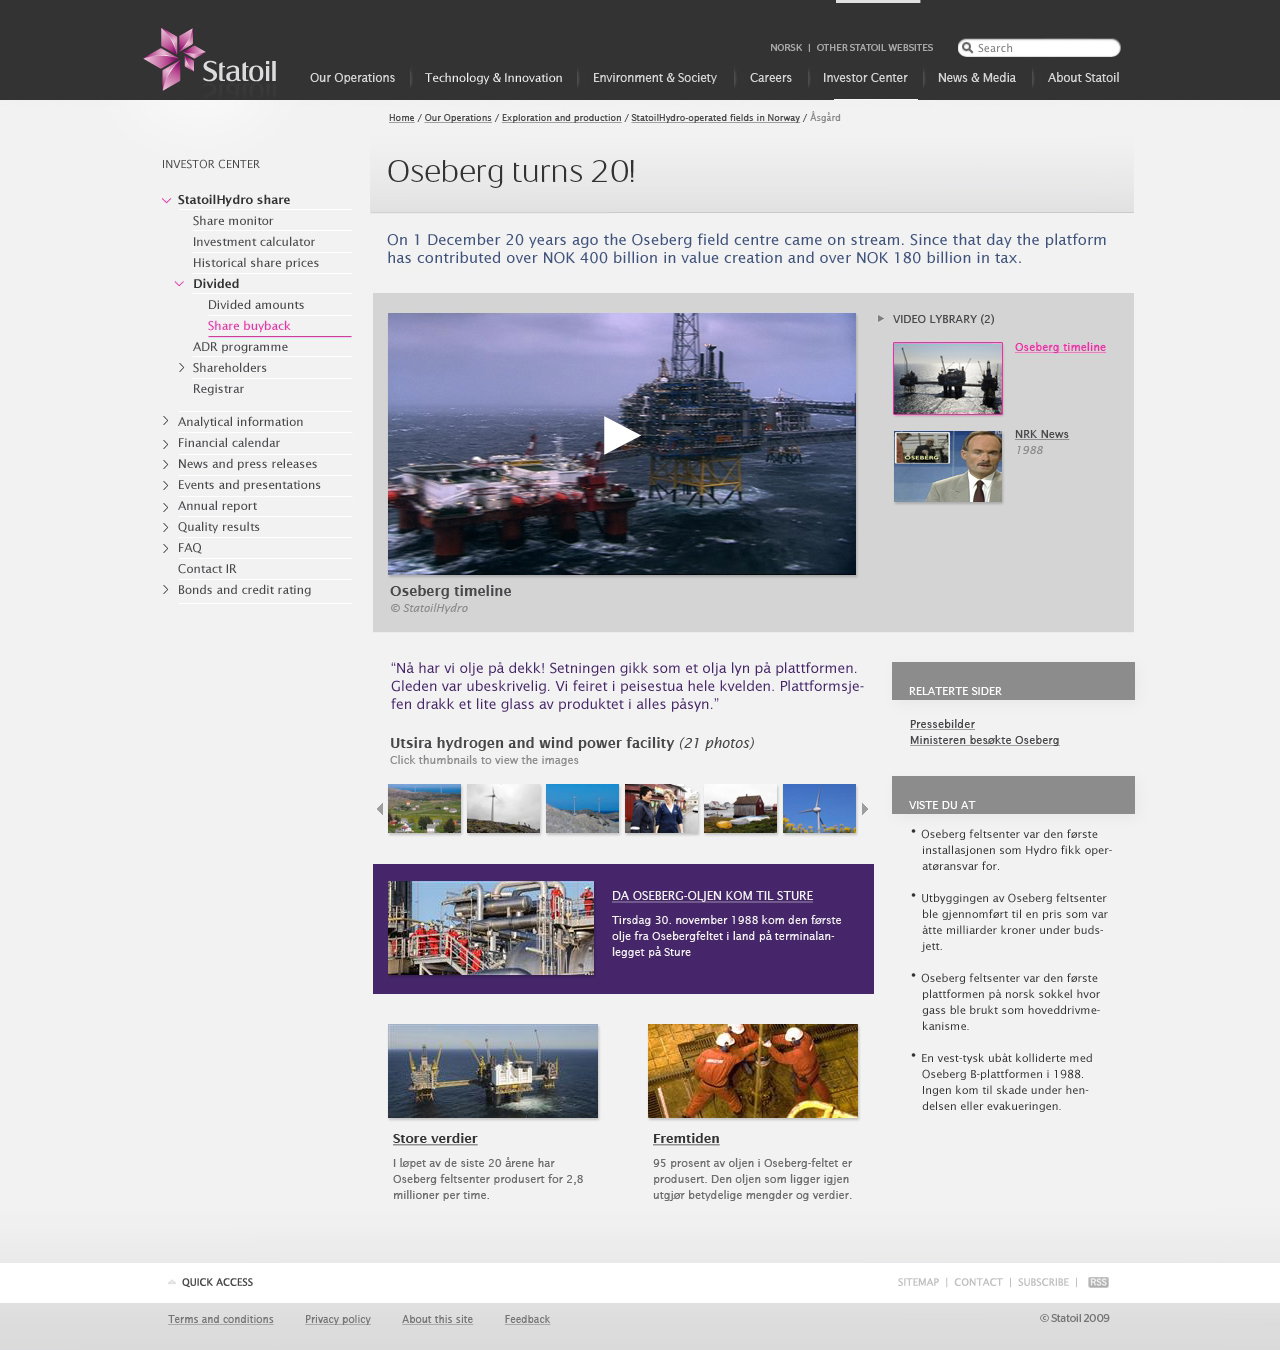Viewport: 1280px width, 1350px height.
Task: Go to Home breadcrumb
Action: [x=402, y=118]
